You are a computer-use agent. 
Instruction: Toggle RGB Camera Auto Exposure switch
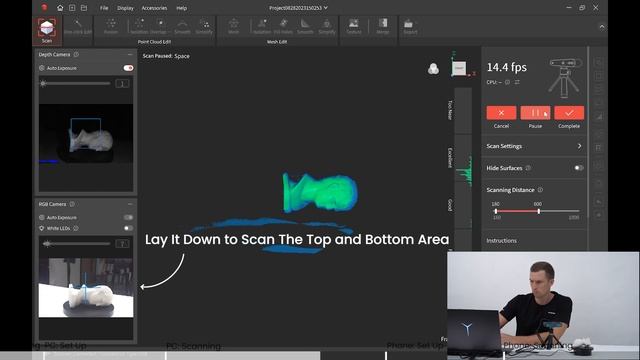coord(128,218)
